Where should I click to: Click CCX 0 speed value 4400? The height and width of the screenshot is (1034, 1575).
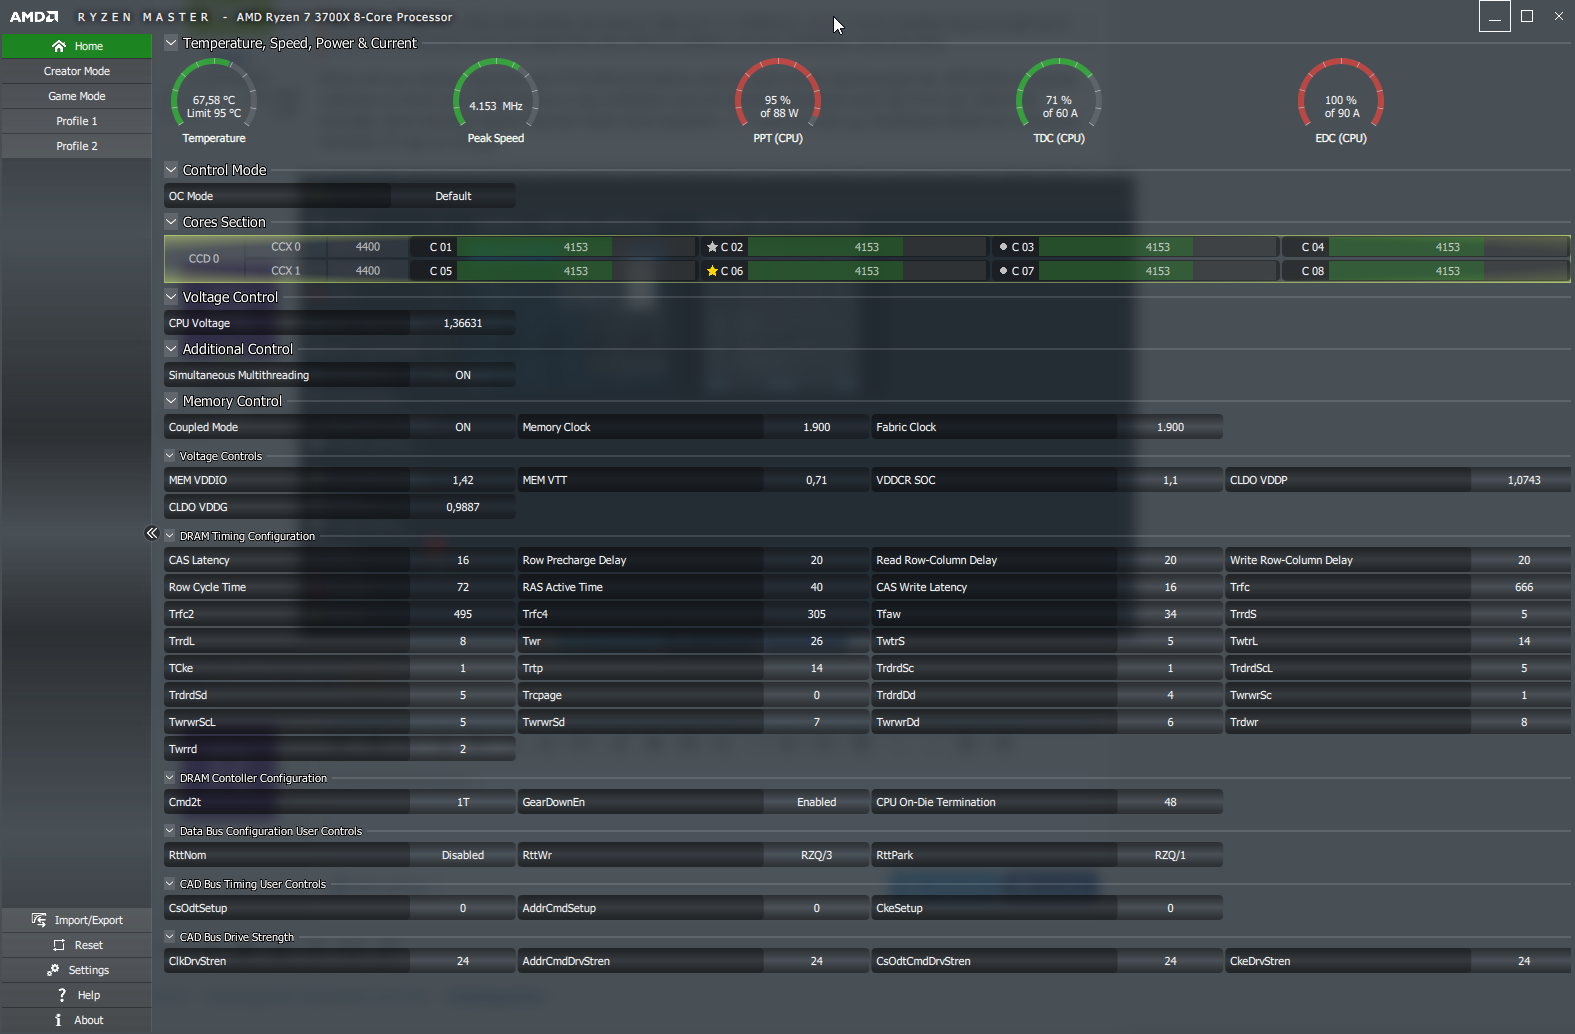pos(368,247)
